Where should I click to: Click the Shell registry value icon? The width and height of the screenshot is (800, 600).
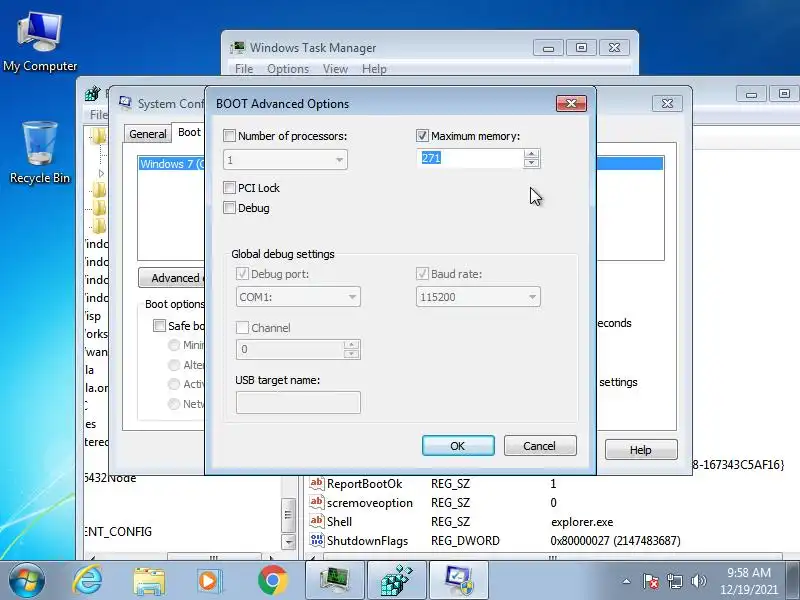pyautogui.click(x=316, y=521)
